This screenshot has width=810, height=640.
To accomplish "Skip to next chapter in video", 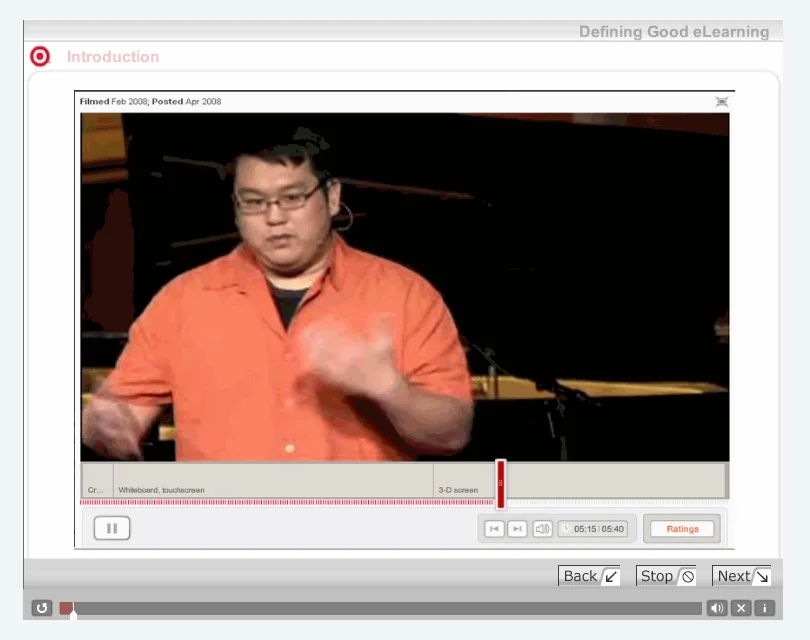I will pos(517,528).
